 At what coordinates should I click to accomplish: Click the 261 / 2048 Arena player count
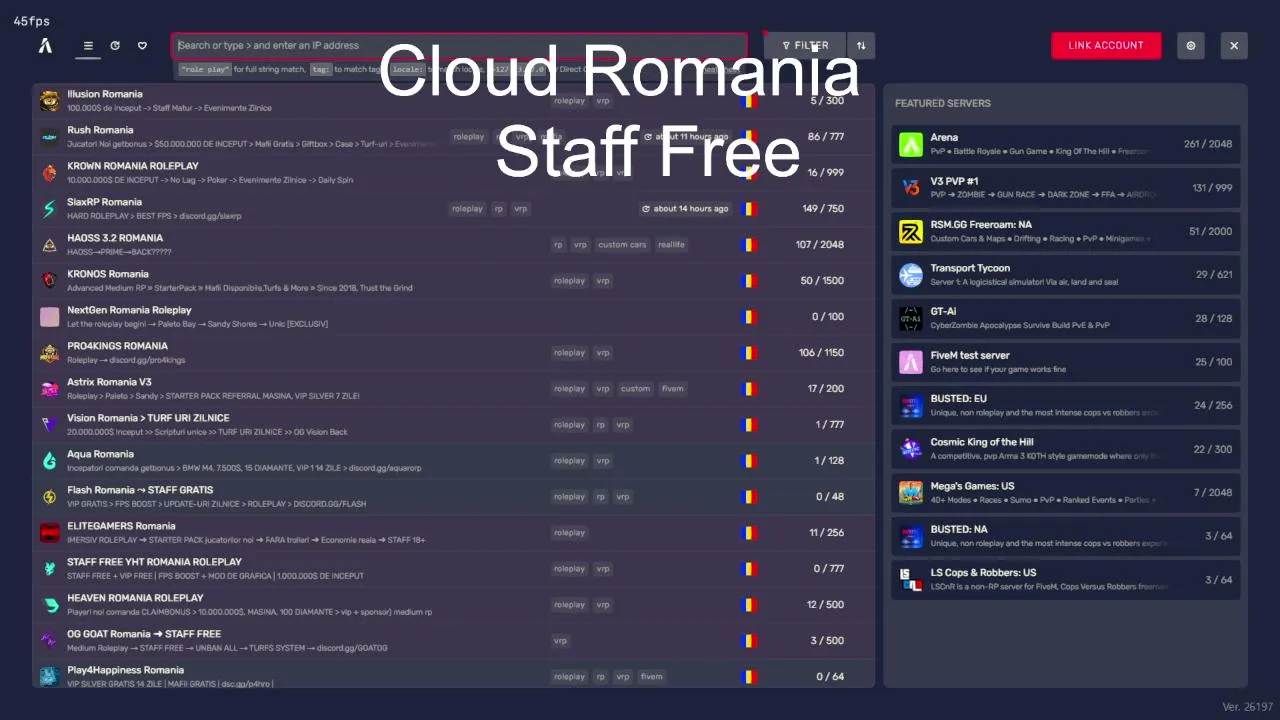[1208, 144]
